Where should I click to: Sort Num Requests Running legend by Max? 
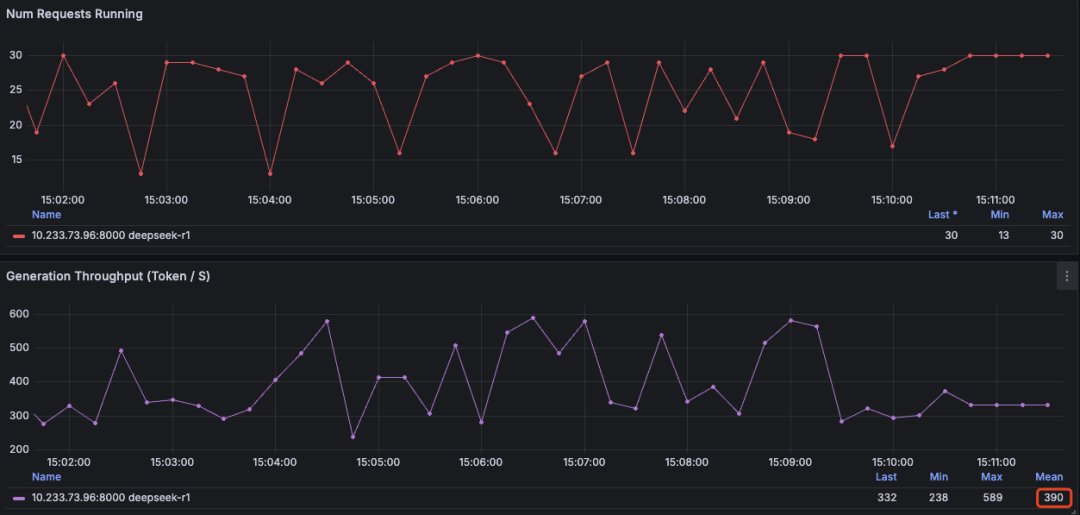coord(1052,214)
